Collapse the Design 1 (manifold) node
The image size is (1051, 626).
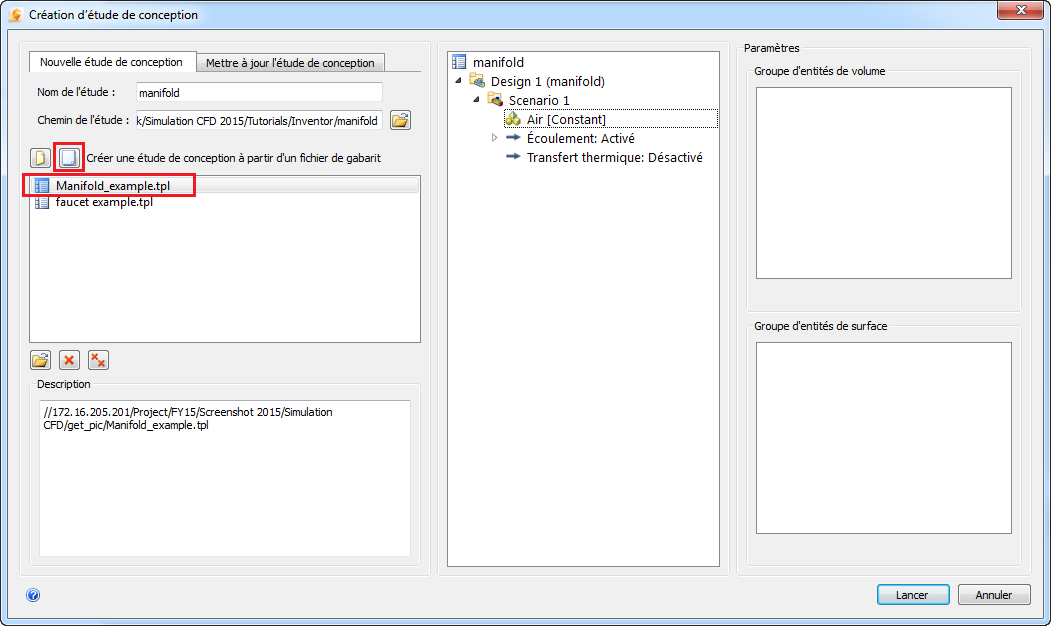[458, 81]
